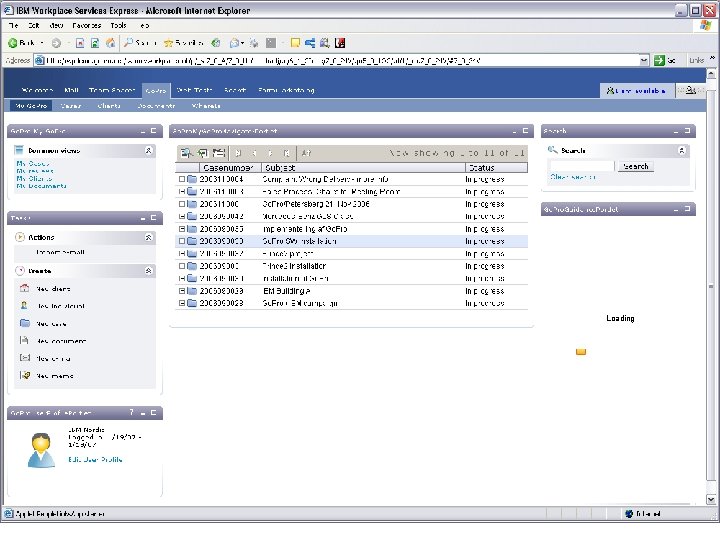Check the box for the Prince2 installation case

click(182, 266)
